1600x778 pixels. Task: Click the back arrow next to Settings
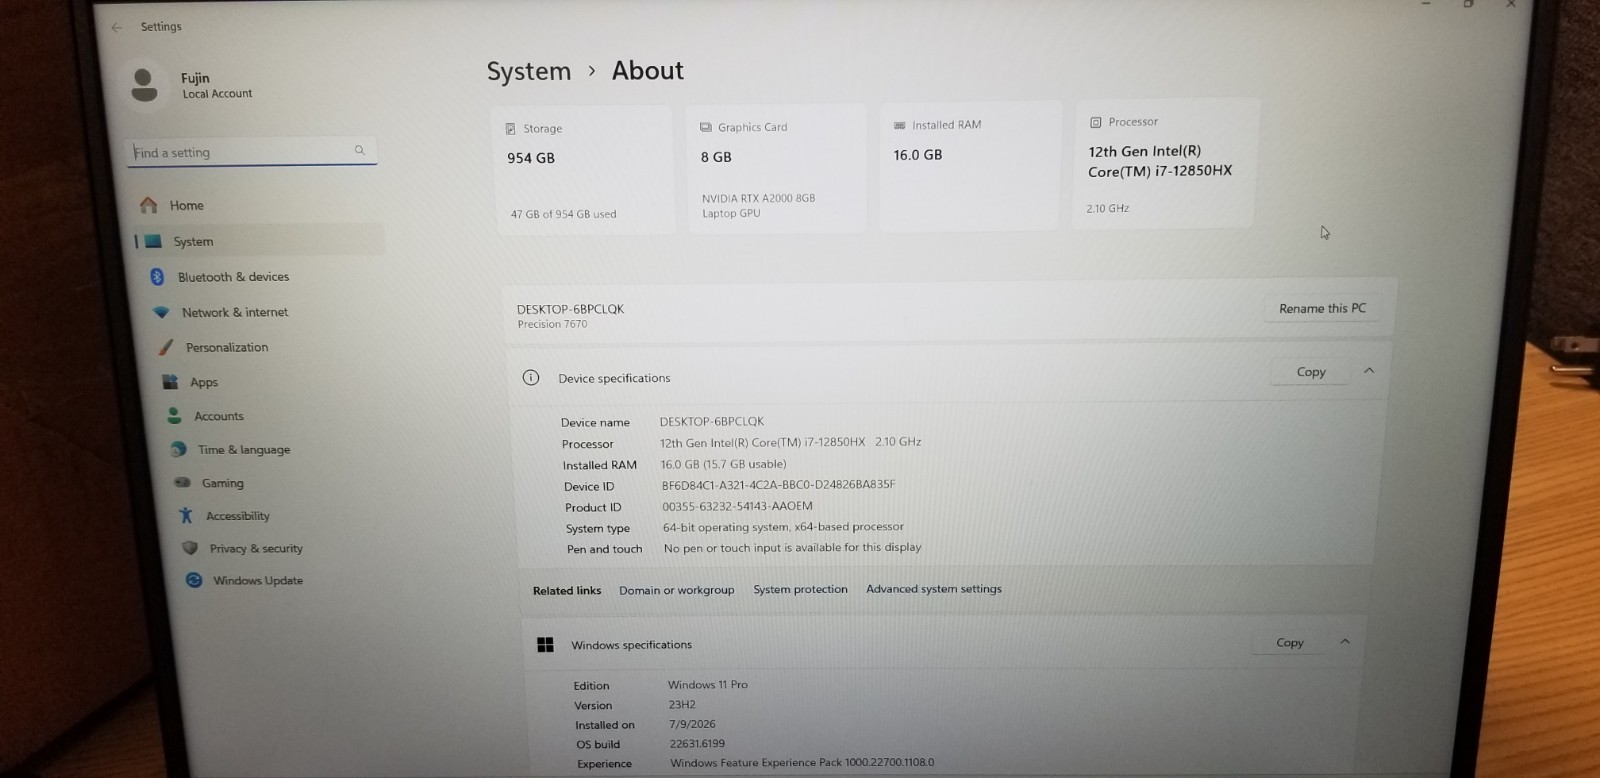pyautogui.click(x=117, y=27)
